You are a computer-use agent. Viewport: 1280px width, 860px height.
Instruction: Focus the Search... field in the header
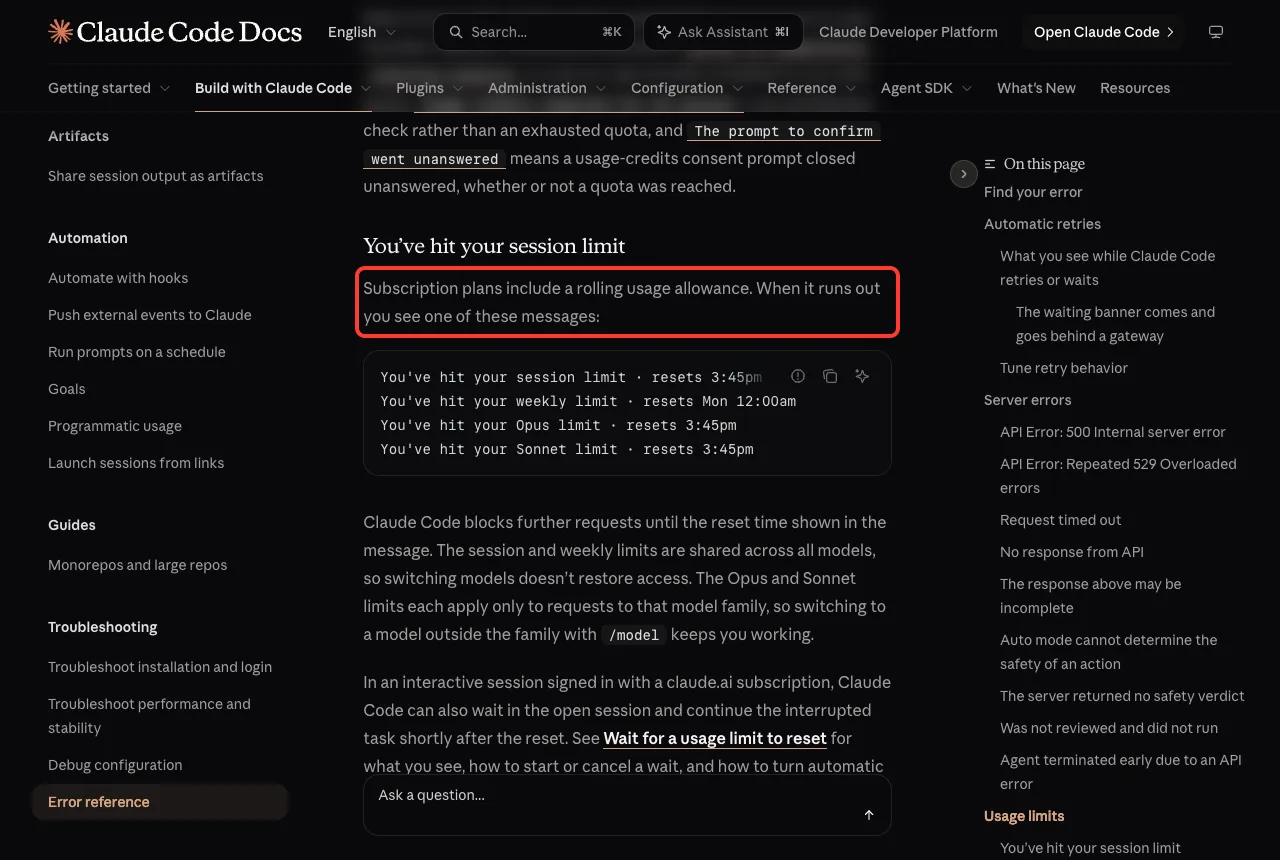(535, 32)
